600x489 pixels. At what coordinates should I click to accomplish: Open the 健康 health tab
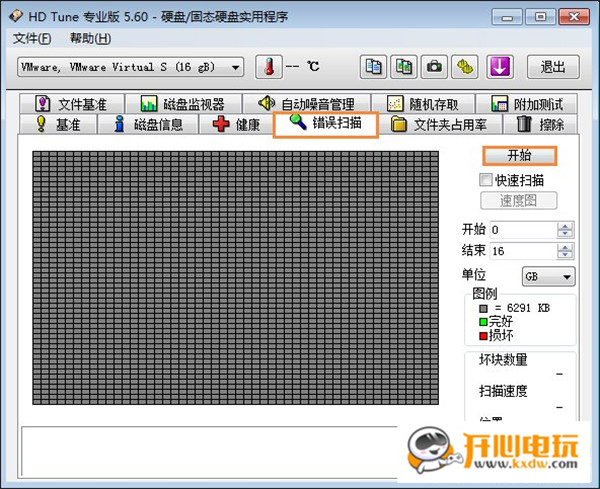236,125
